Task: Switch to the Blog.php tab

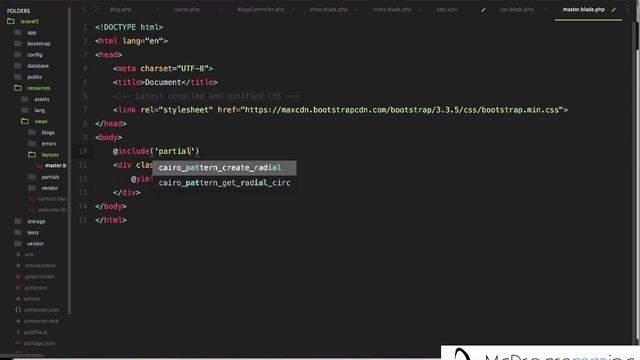Action: coord(120,9)
